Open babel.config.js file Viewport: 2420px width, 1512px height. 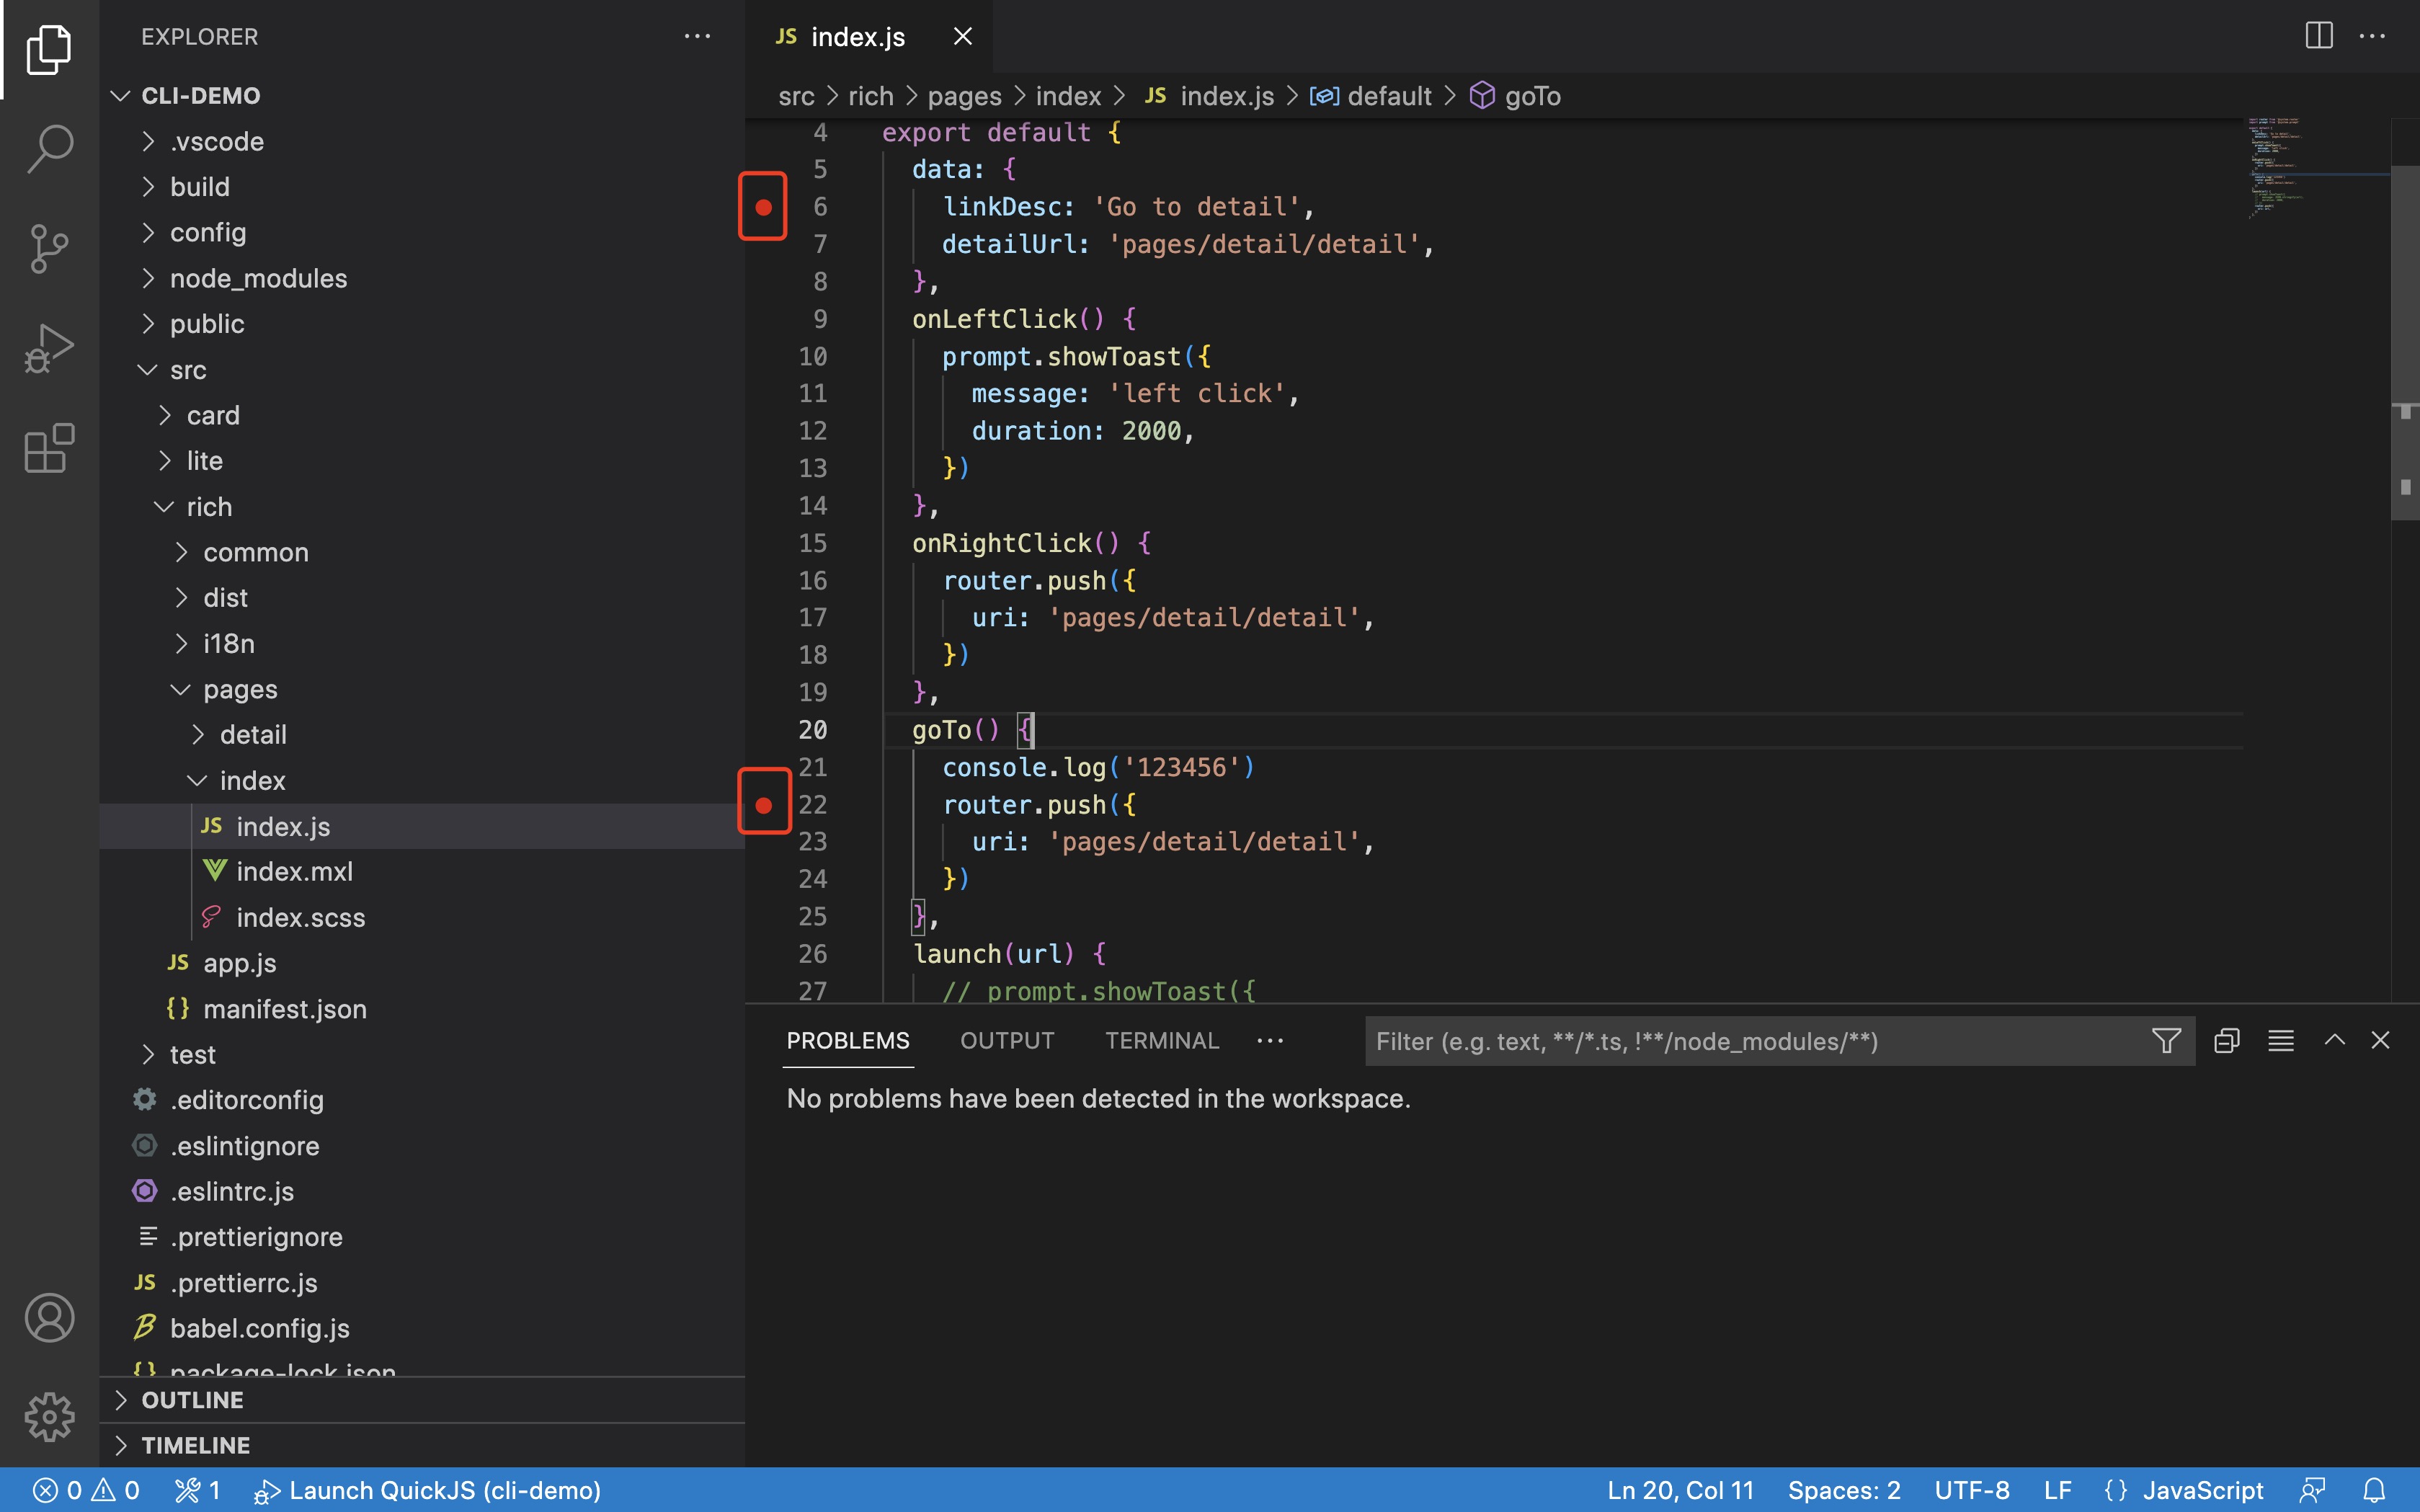click(x=422, y=1328)
